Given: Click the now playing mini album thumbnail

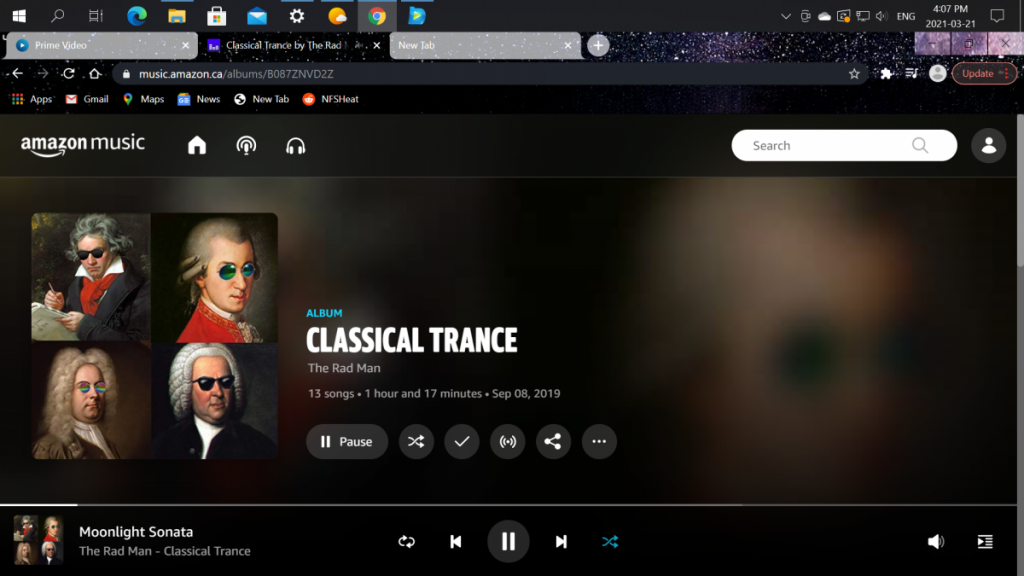Looking at the screenshot, I should [x=39, y=540].
